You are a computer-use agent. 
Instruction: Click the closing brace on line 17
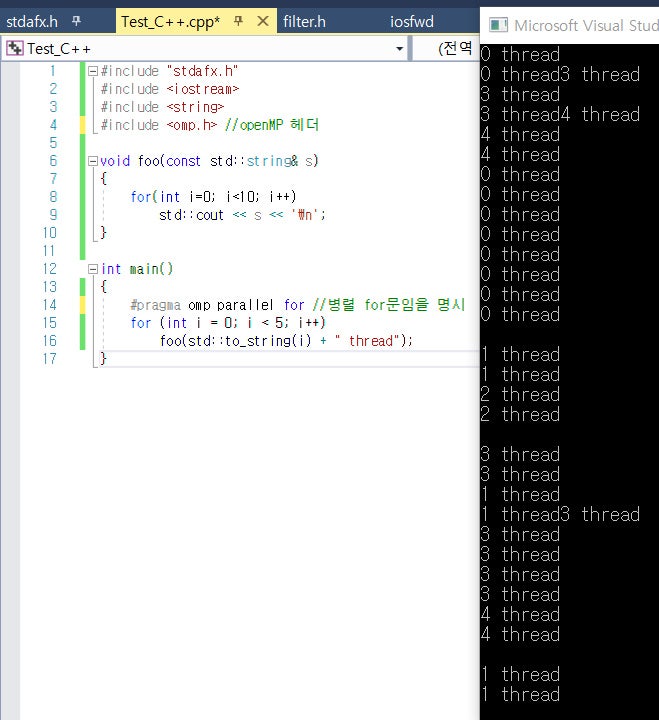(x=103, y=359)
